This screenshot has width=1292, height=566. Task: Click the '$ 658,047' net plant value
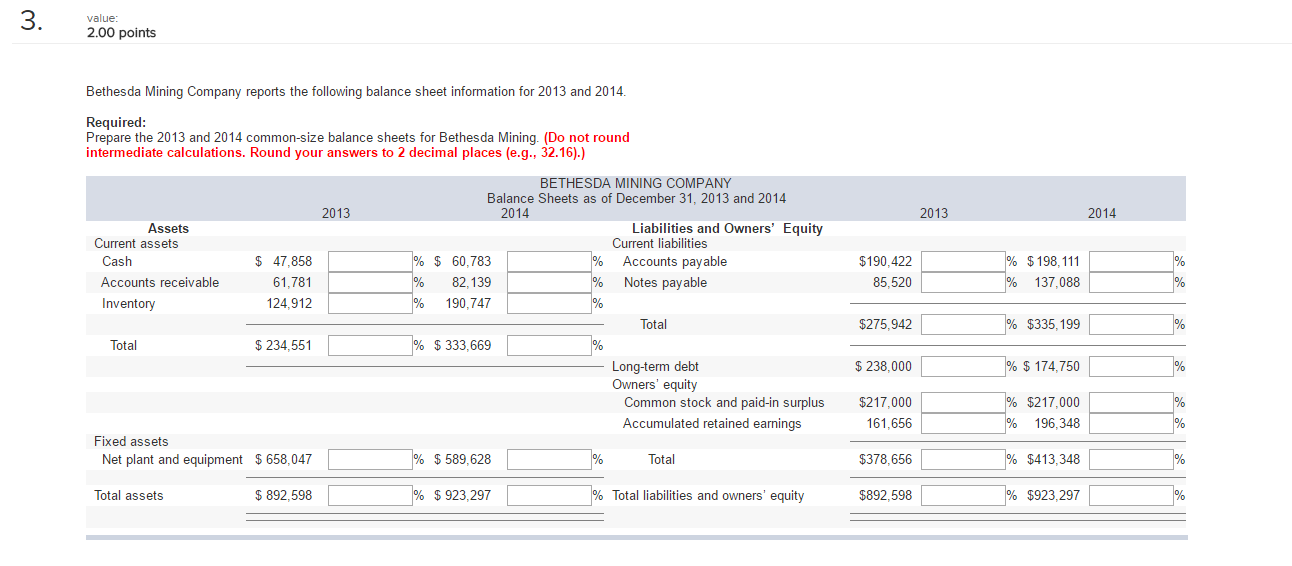(x=284, y=460)
